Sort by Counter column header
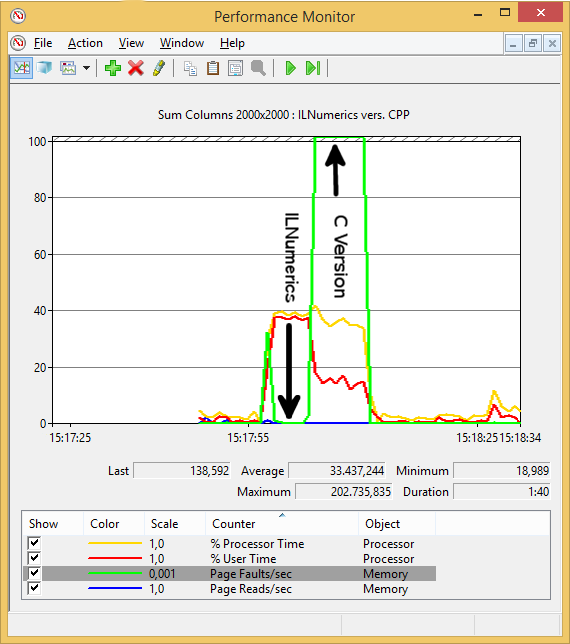Viewport: 570px width, 644px height. pyautogui.click(x=282, y=524)
